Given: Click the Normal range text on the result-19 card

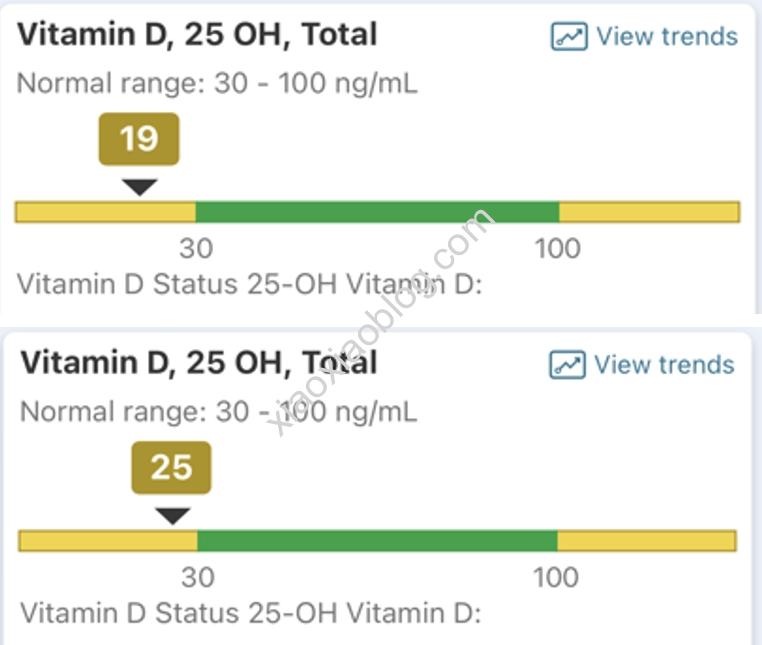Looking at the screenshot, I should tap(217, 83).
